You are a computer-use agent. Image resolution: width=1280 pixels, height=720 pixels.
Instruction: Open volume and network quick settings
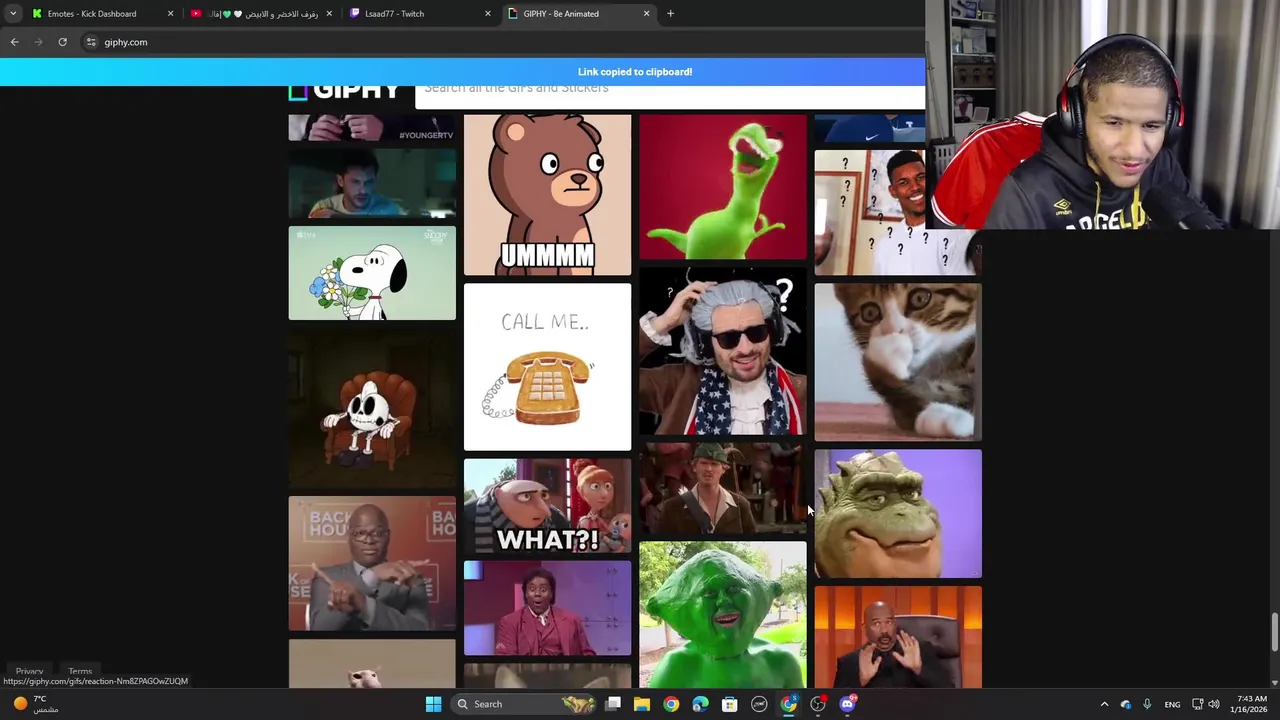point(1205,704)
